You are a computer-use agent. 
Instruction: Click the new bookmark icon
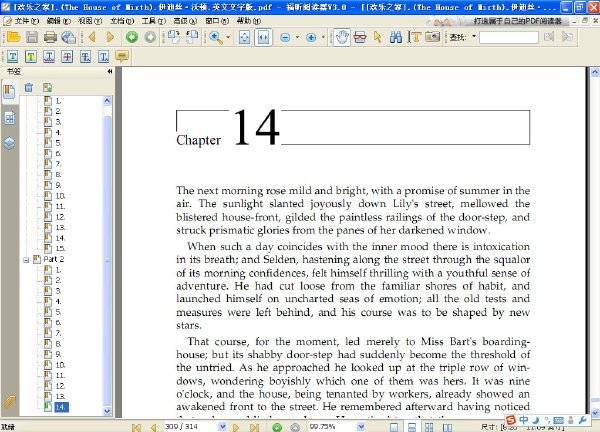tap(47, 88)
